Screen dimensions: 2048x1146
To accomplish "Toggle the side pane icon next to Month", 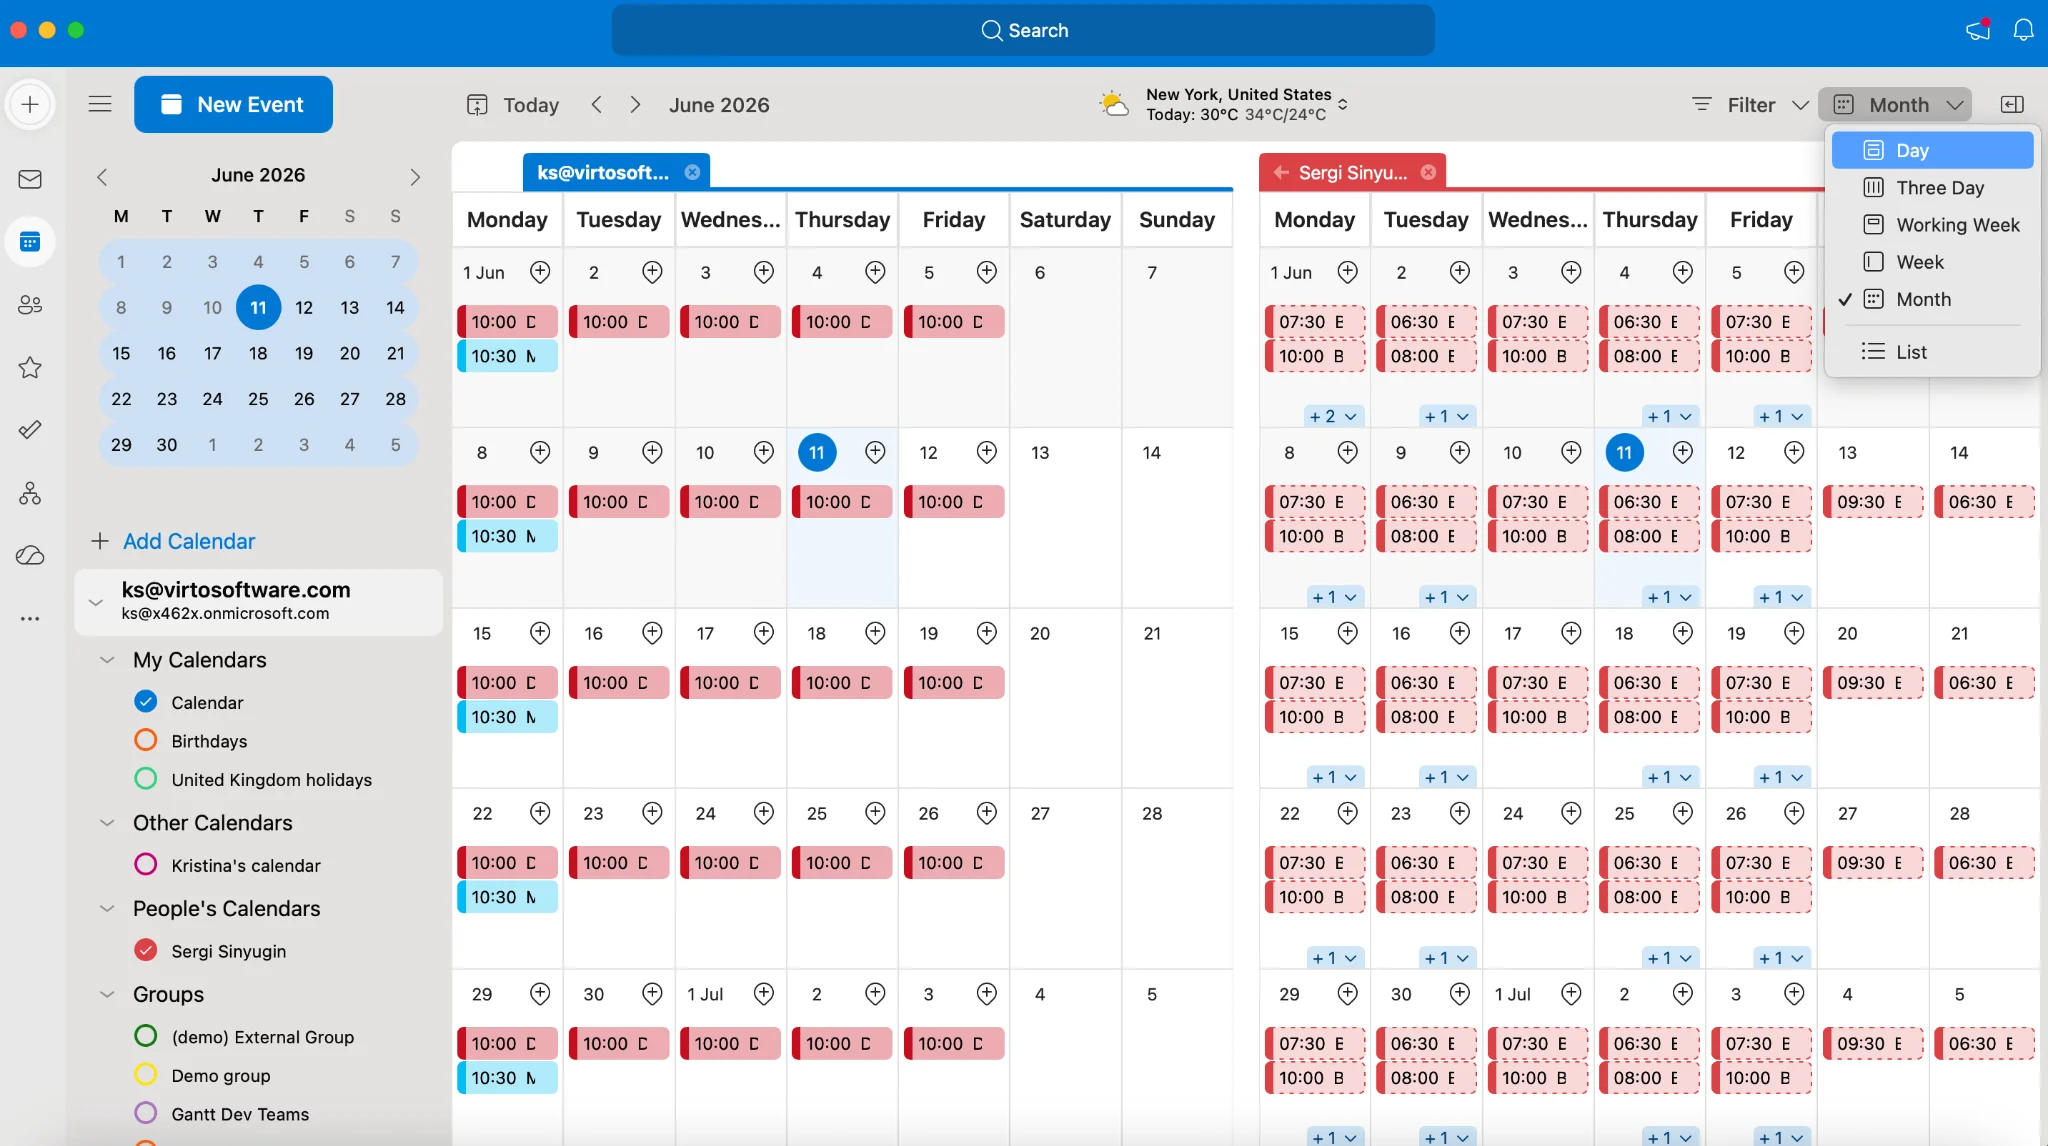I will [2012, 104].
